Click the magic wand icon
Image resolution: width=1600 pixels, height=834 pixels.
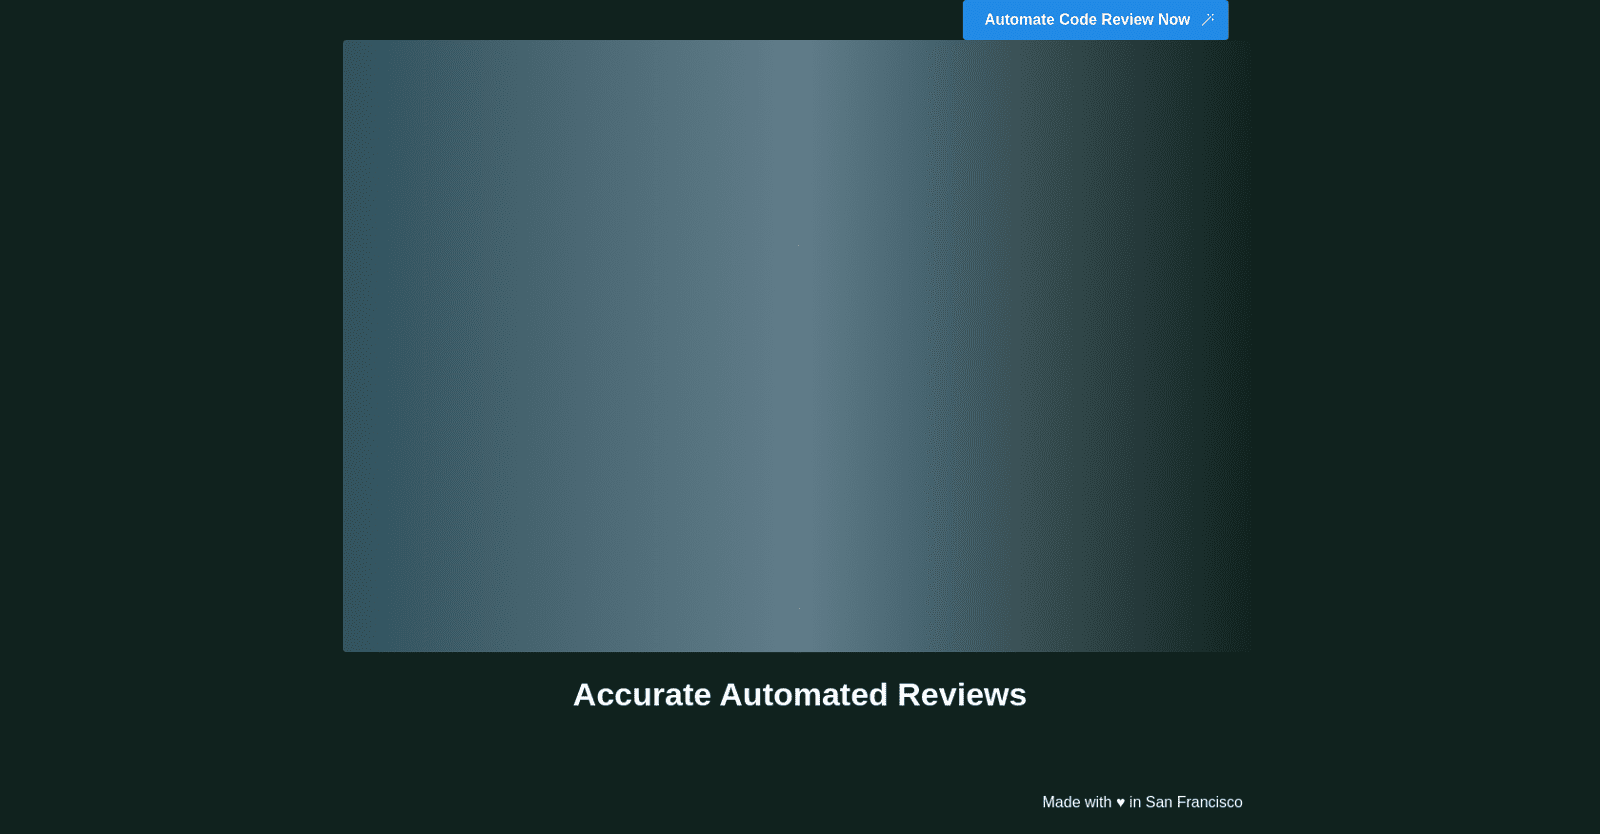click(1208, 19)
